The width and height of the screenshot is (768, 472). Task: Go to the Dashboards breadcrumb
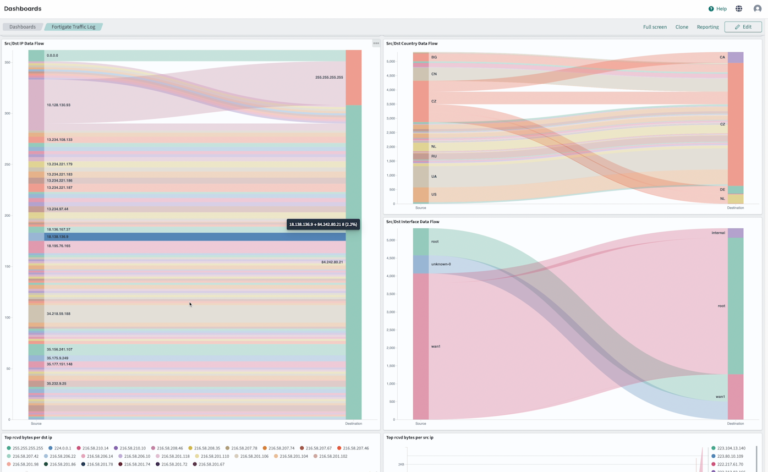[x=22, y=27]
